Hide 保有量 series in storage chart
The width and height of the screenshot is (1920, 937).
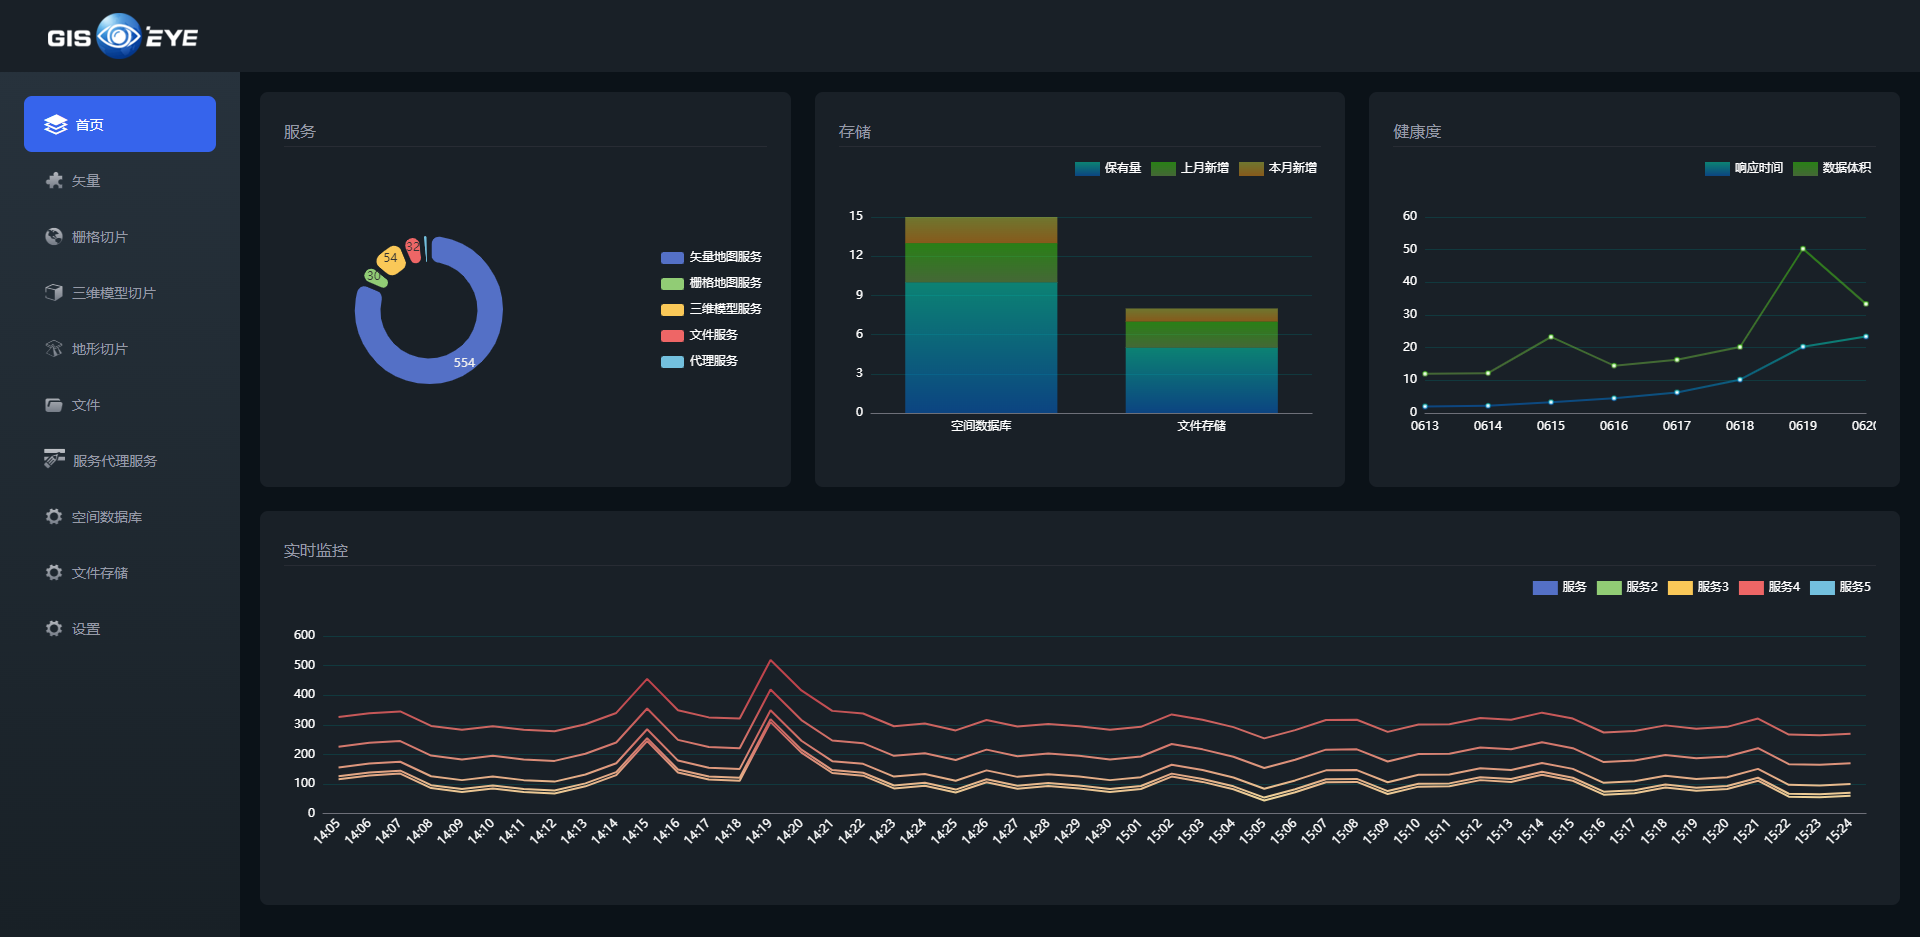[1108, 168]
